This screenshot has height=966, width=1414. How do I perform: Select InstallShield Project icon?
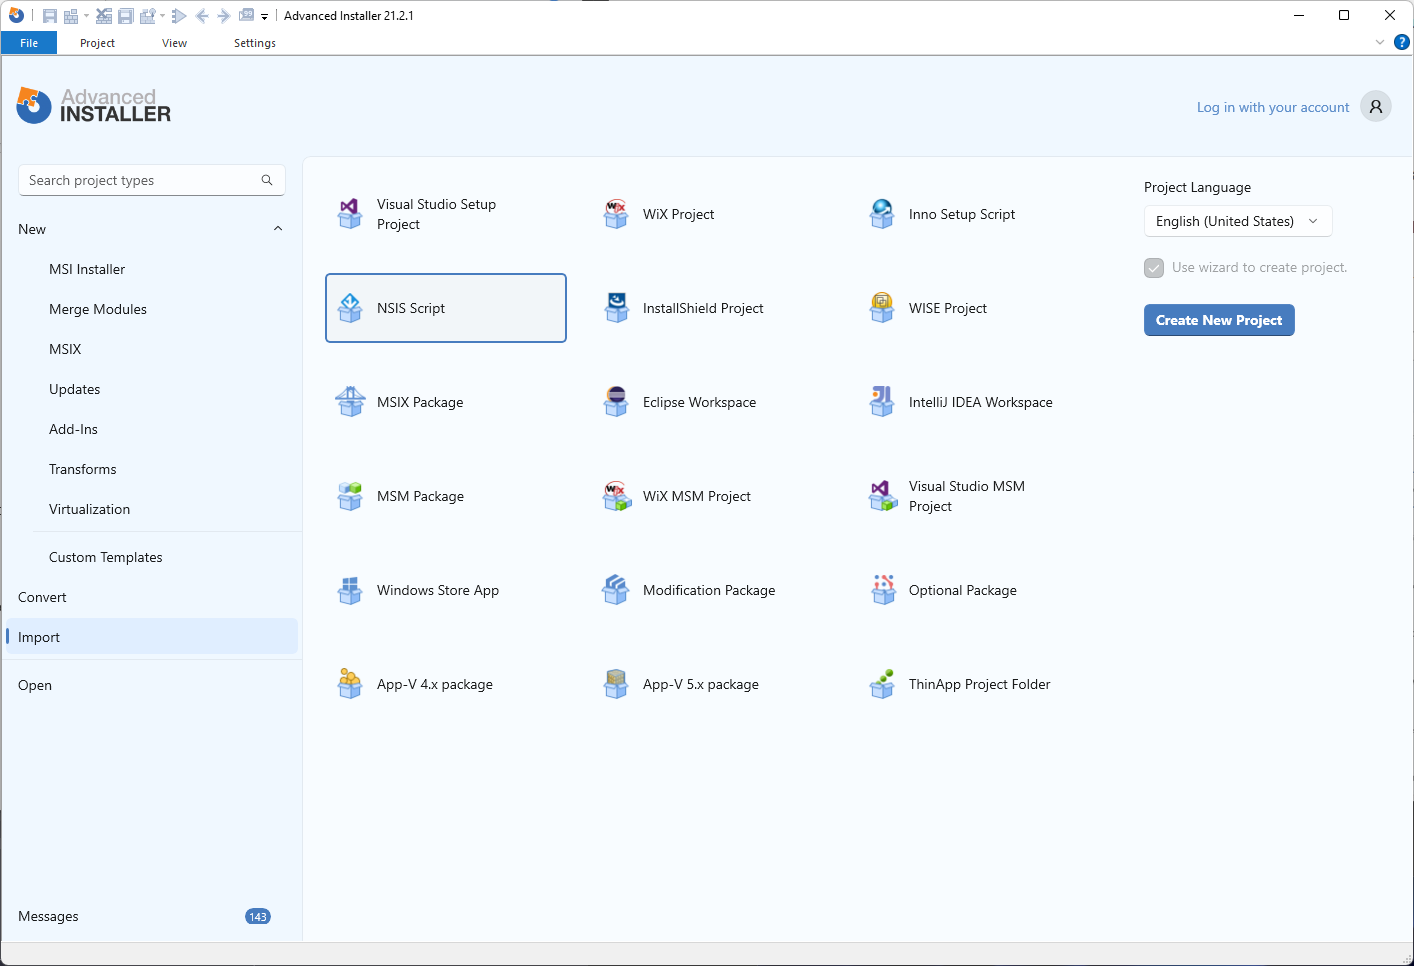click(x=616, y=308)
